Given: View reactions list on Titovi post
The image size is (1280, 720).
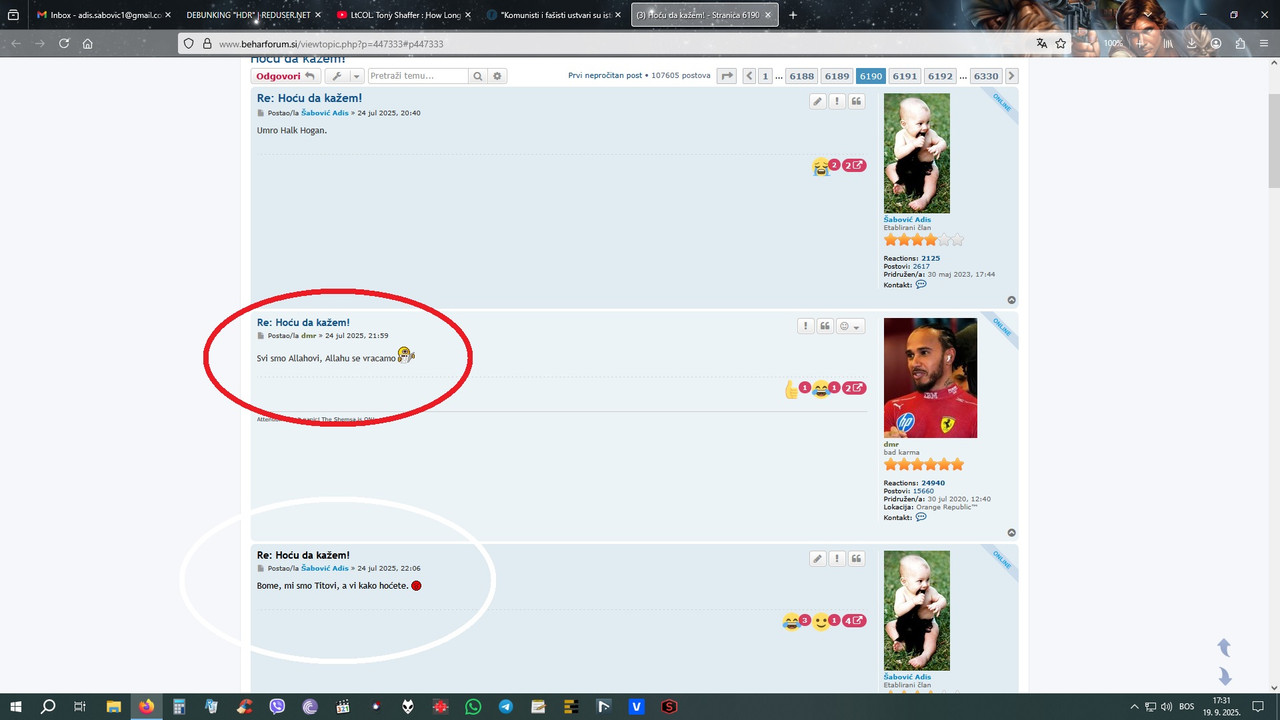Looking at the screenshot, I should [854, 621].
